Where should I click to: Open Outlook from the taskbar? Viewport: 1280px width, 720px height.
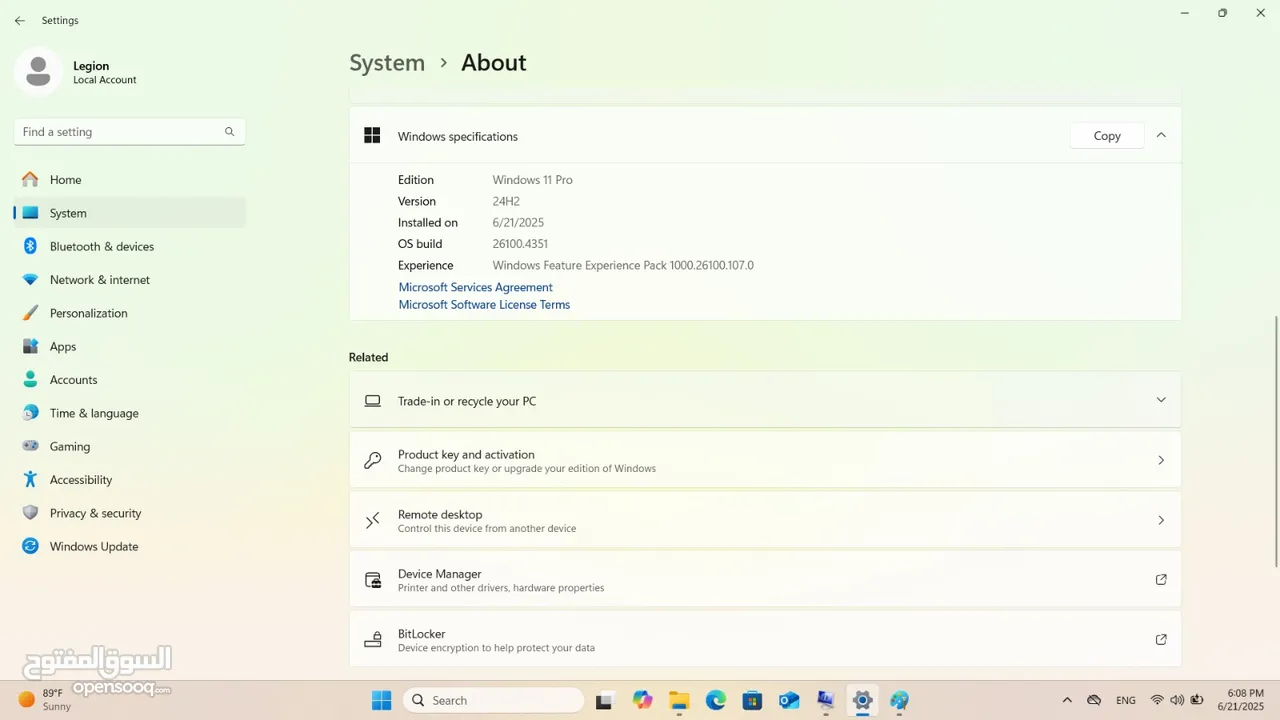point(789,700)
